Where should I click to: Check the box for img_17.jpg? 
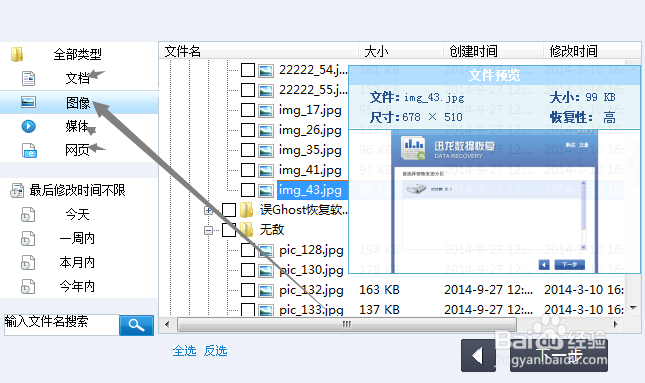point(248,110)
